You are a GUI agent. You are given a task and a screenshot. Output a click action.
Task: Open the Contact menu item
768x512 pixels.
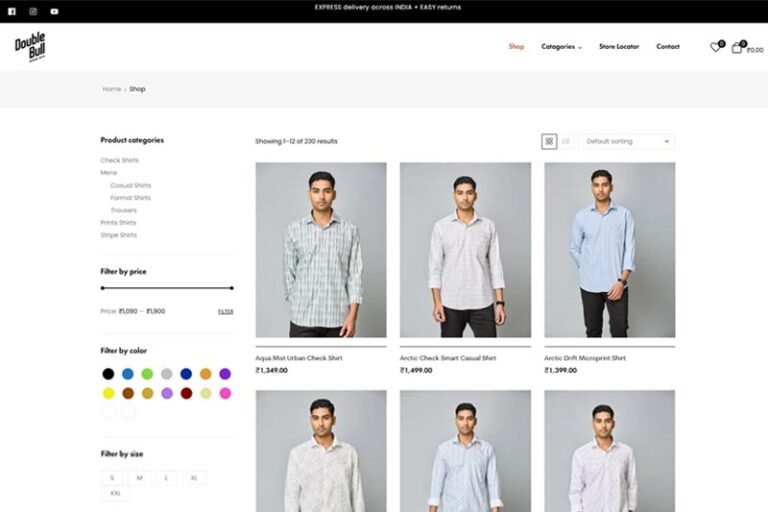667,47
